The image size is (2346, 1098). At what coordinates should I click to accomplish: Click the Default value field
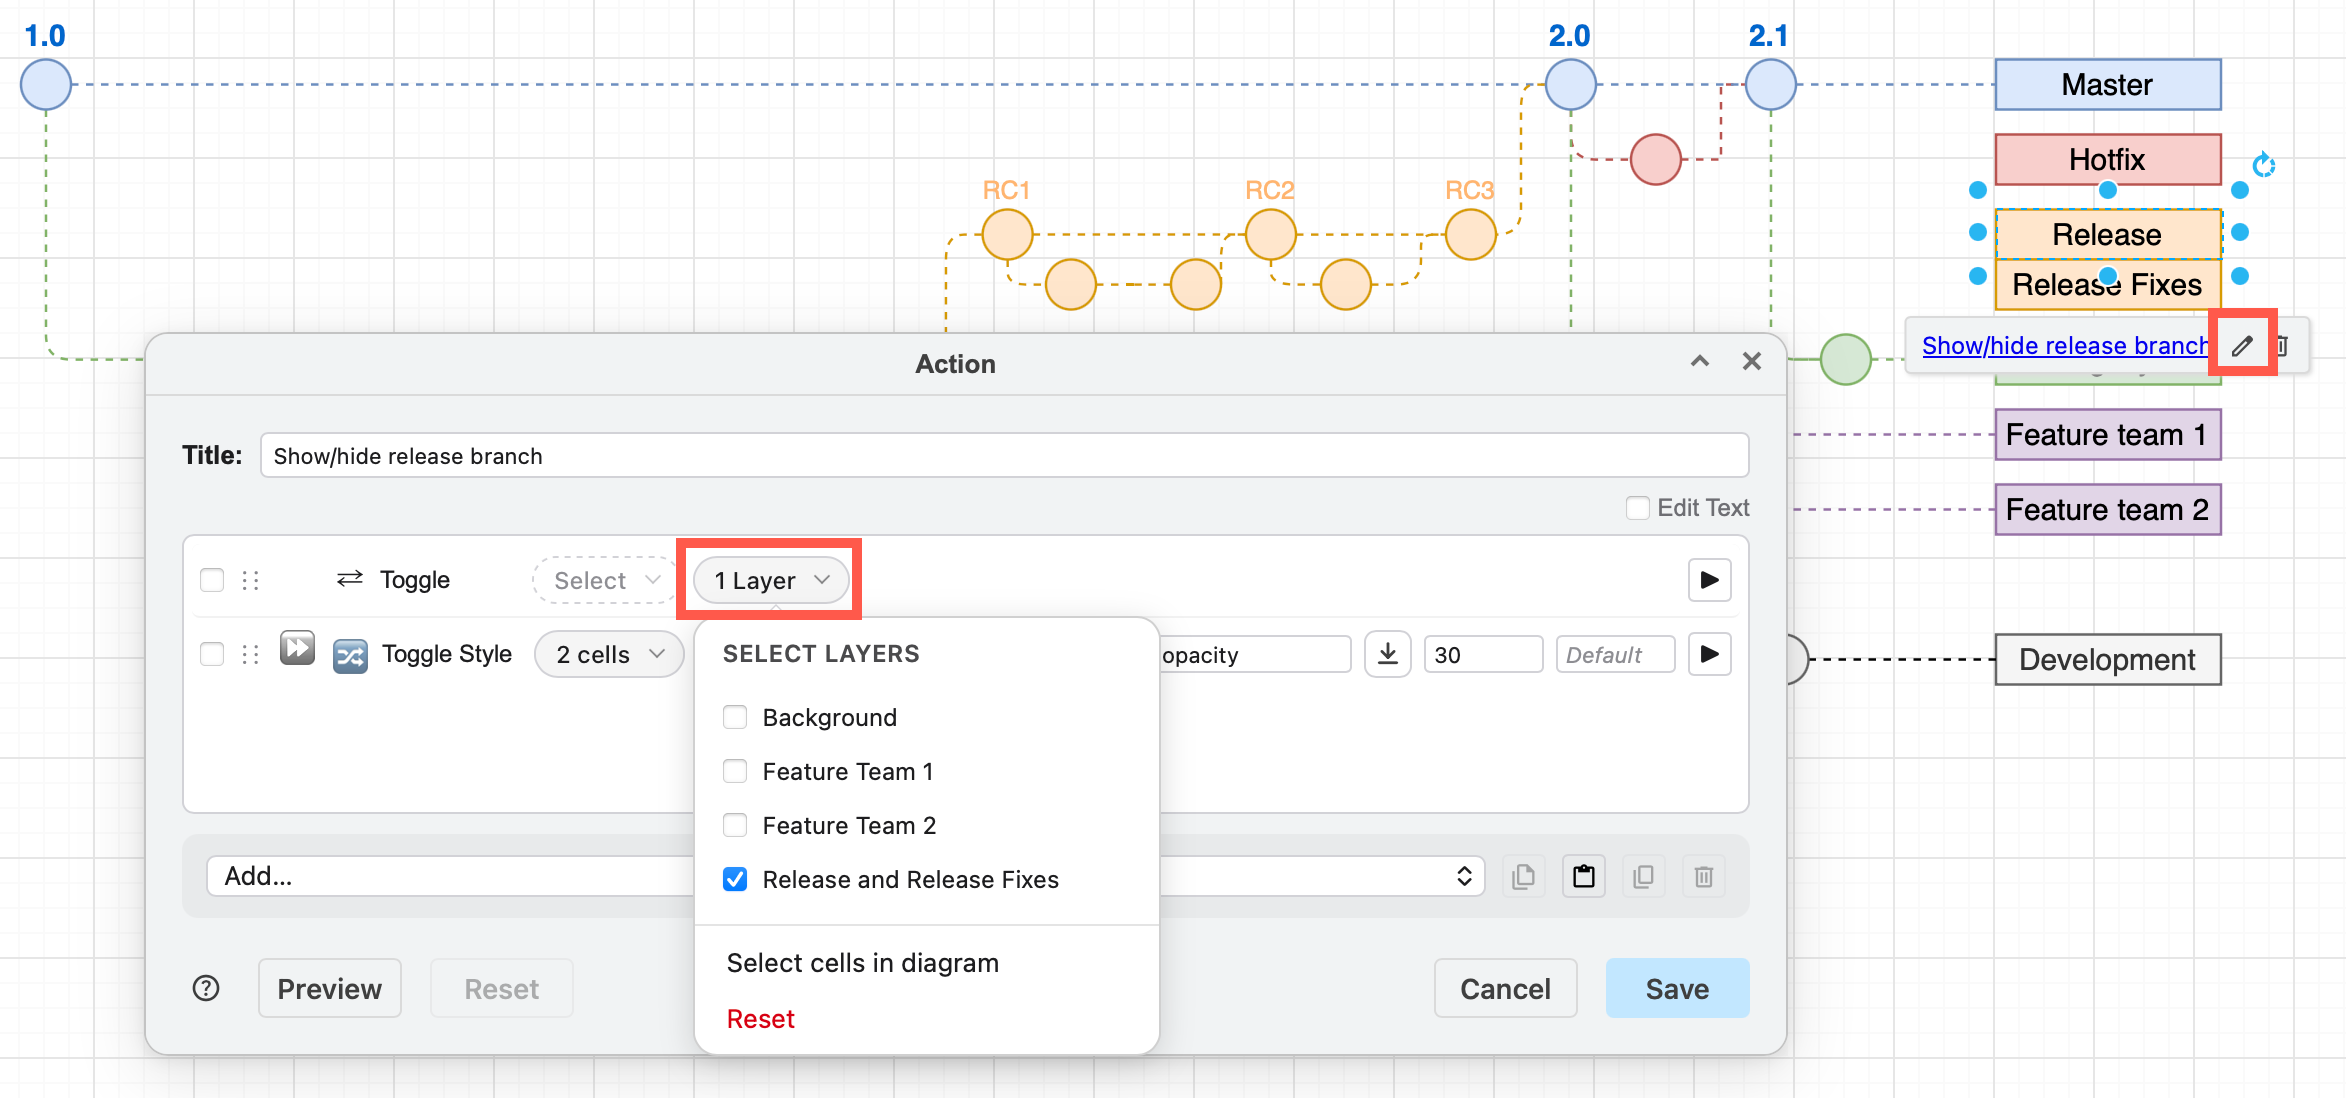coord(1615,654)
